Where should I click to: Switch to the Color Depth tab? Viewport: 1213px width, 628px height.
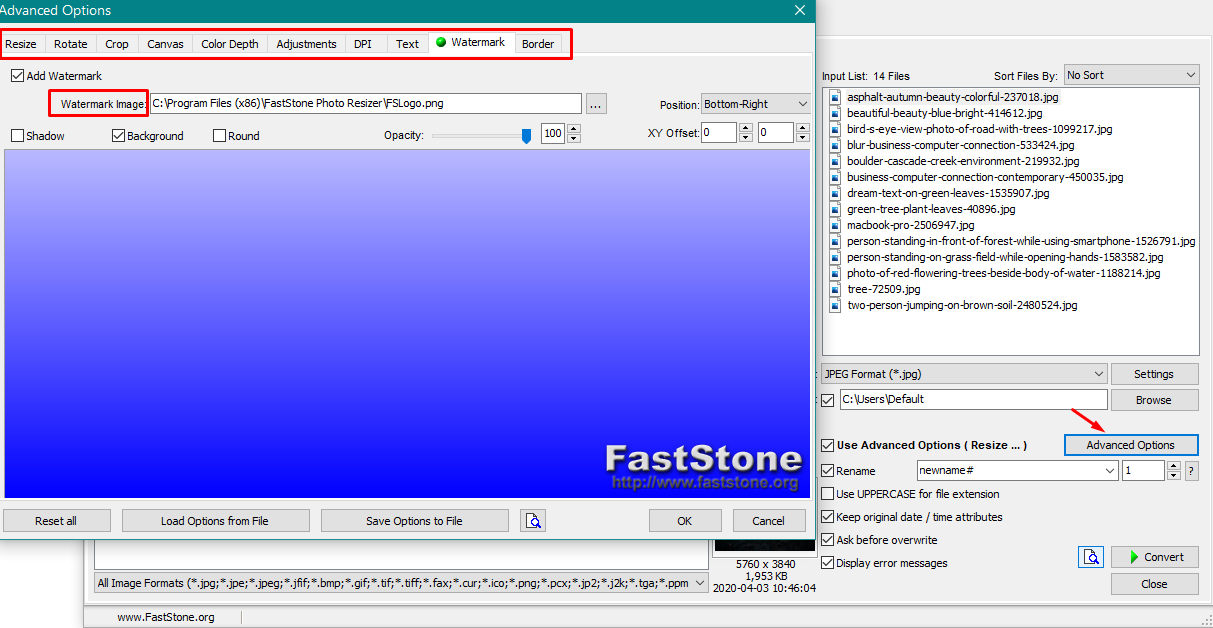(x=230, y=44)
